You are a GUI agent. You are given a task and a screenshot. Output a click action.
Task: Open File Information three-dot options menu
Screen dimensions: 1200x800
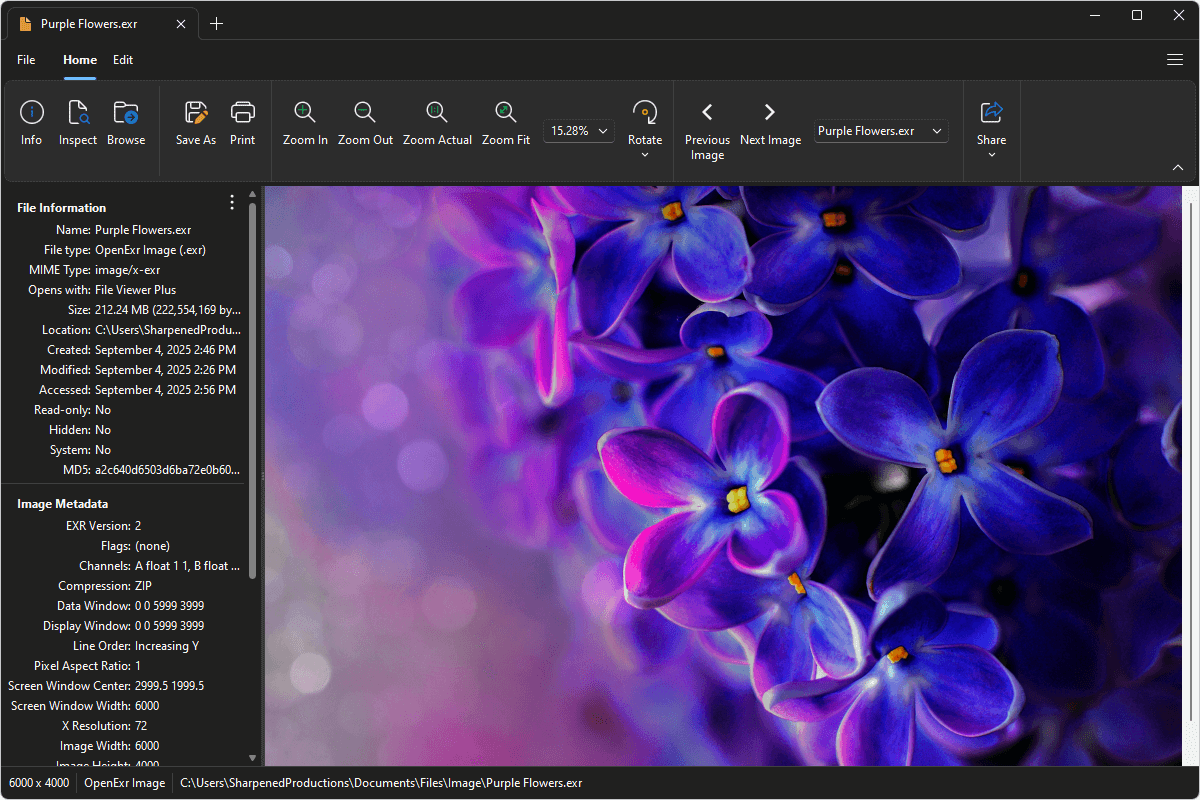(232, 203)
